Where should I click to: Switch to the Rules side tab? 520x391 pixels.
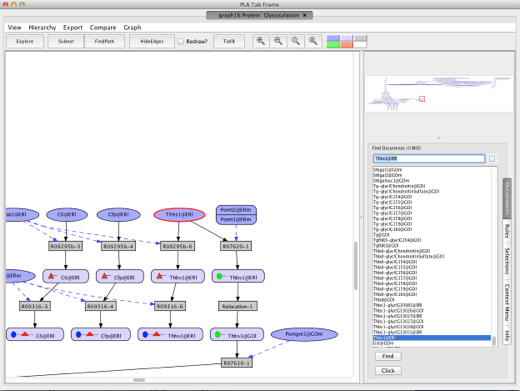(507, 231)
